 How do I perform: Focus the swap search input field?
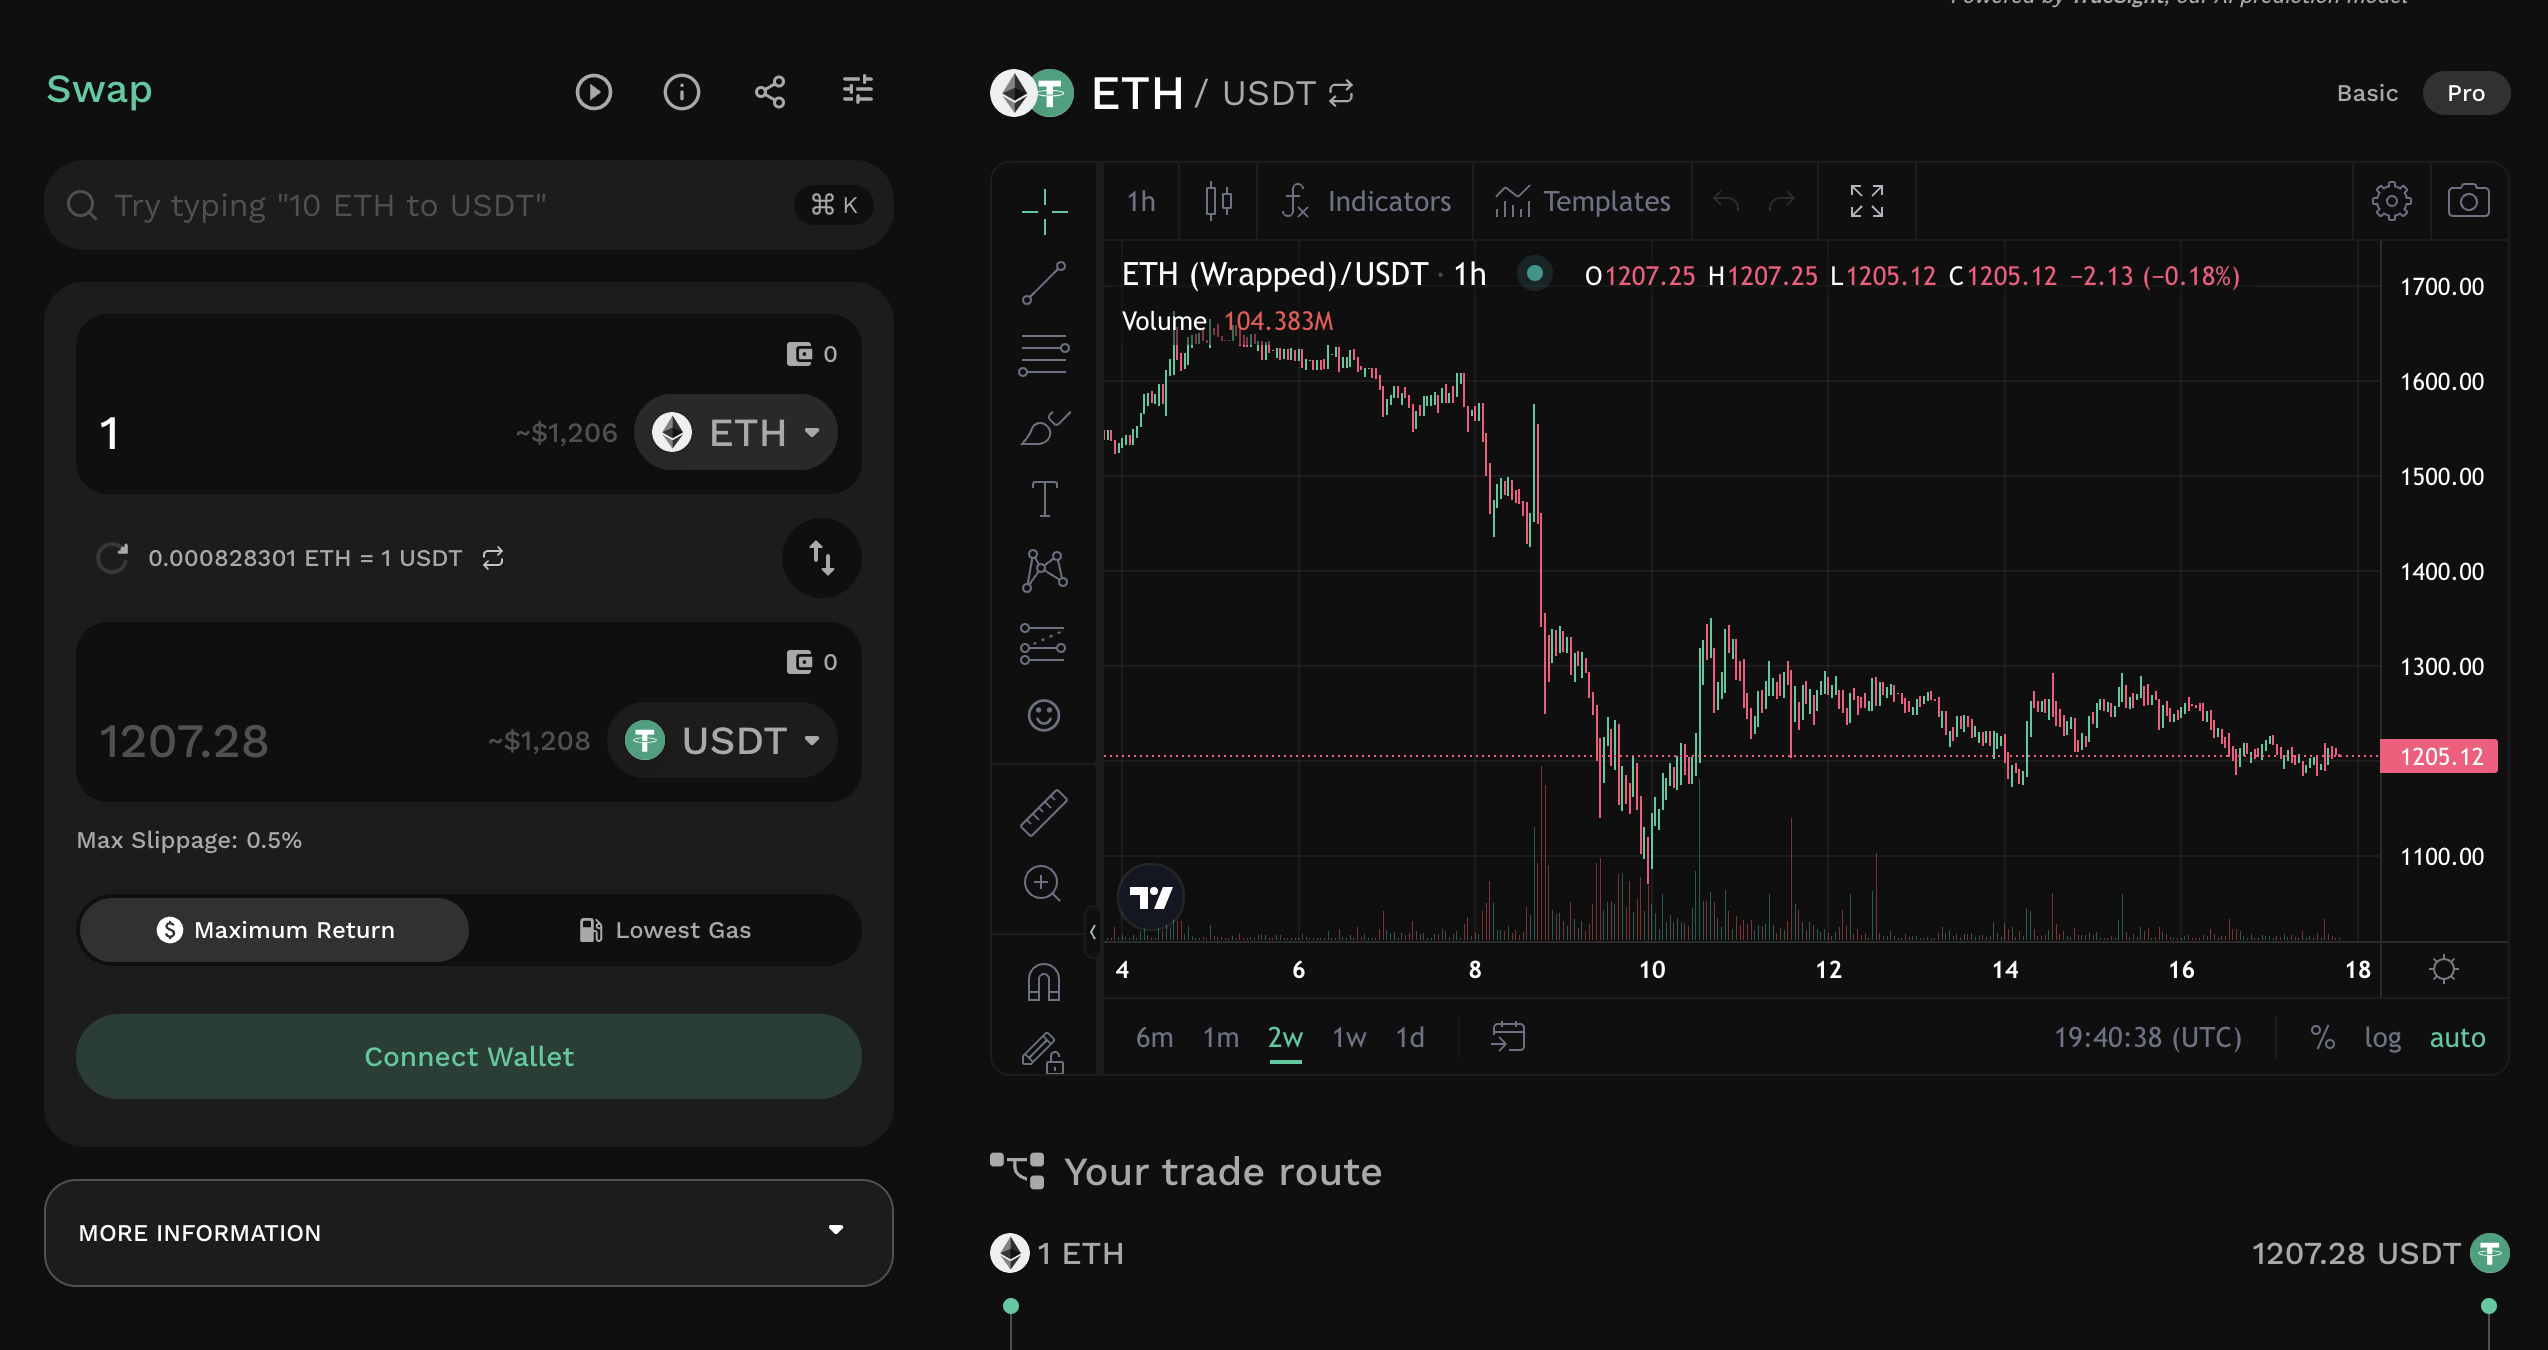click(x=468, y=205)
